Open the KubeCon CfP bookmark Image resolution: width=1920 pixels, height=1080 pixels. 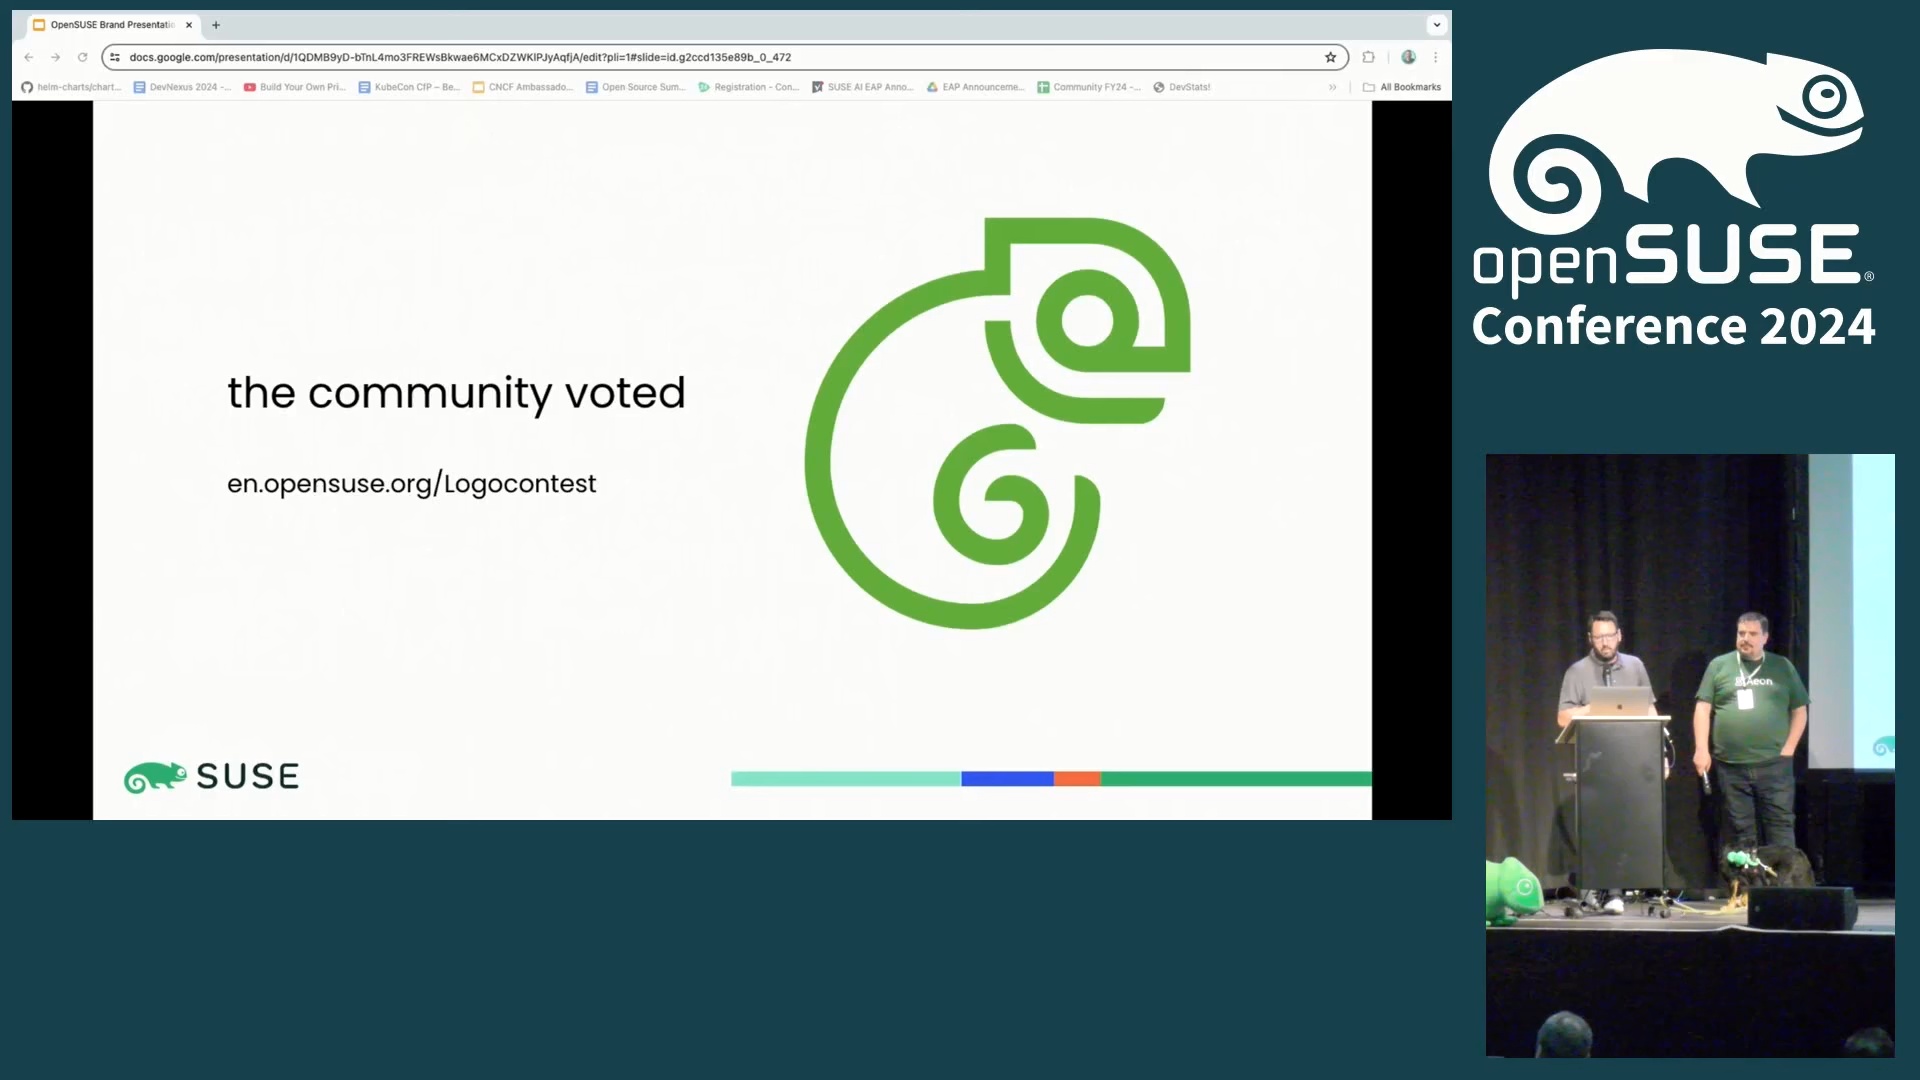pyautogui.click(x=409, y=87)
